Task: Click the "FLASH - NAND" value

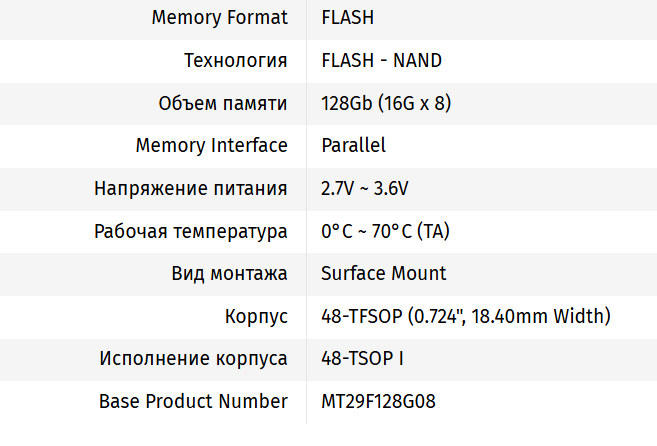Action: pos(381,61)
